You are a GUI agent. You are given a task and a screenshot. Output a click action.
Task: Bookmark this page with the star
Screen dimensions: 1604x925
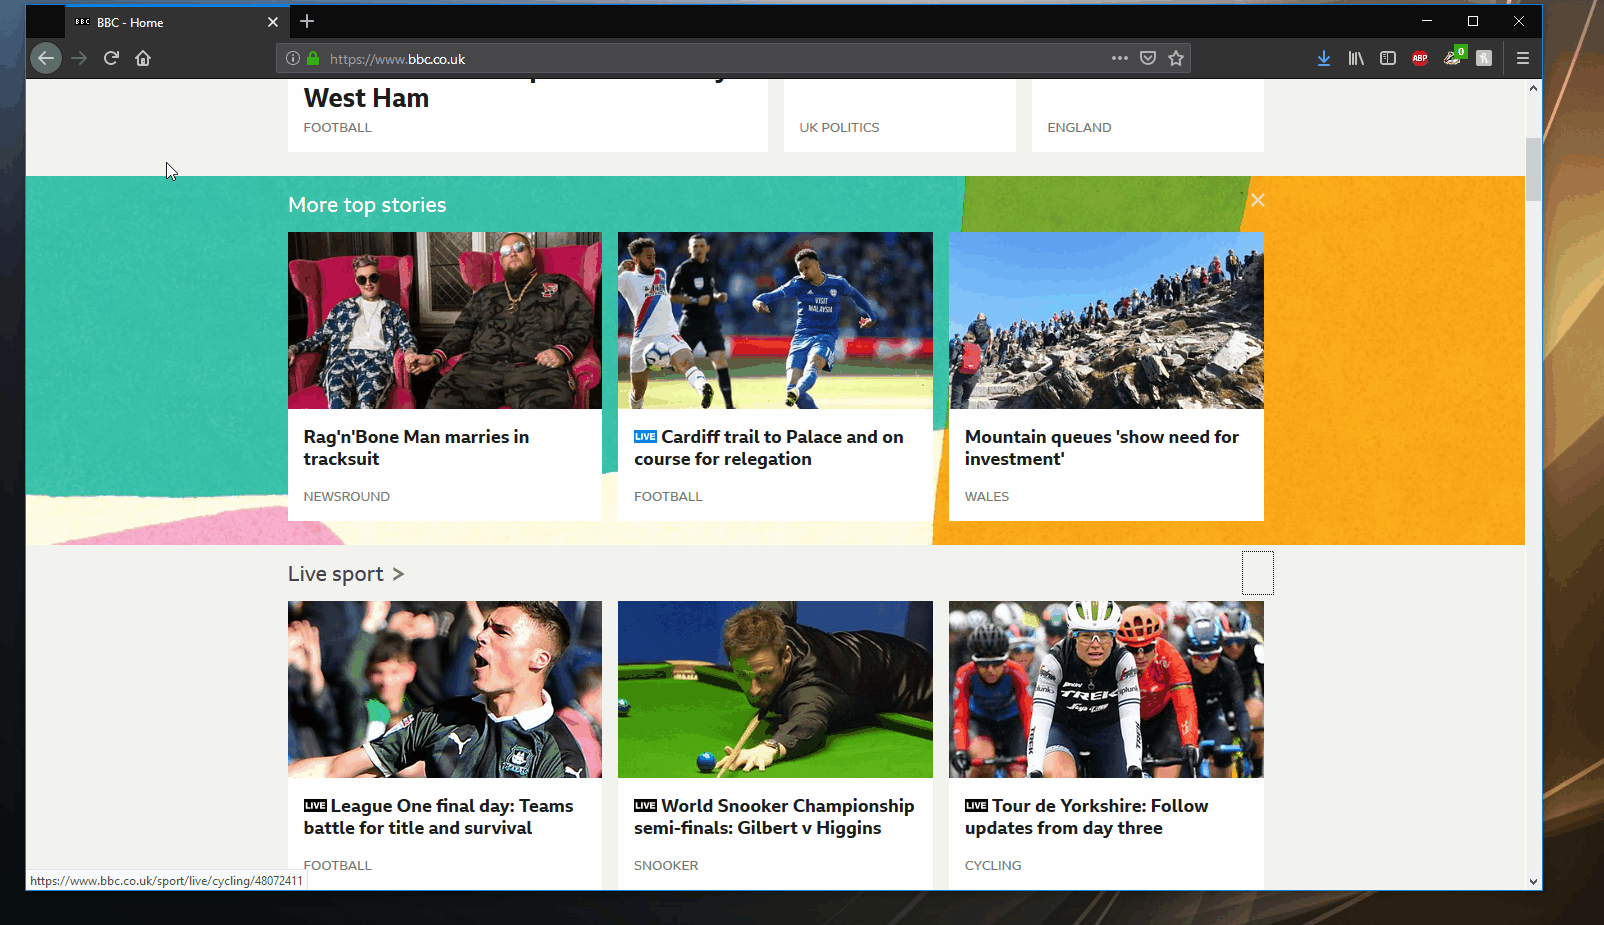[1176, 58]
